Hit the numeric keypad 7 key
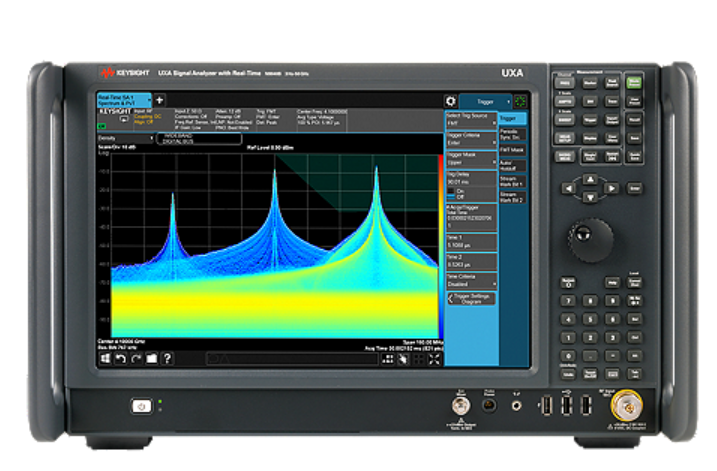Image resolution: width=717 pixels, height=471 pixels. tap(568, 300)
